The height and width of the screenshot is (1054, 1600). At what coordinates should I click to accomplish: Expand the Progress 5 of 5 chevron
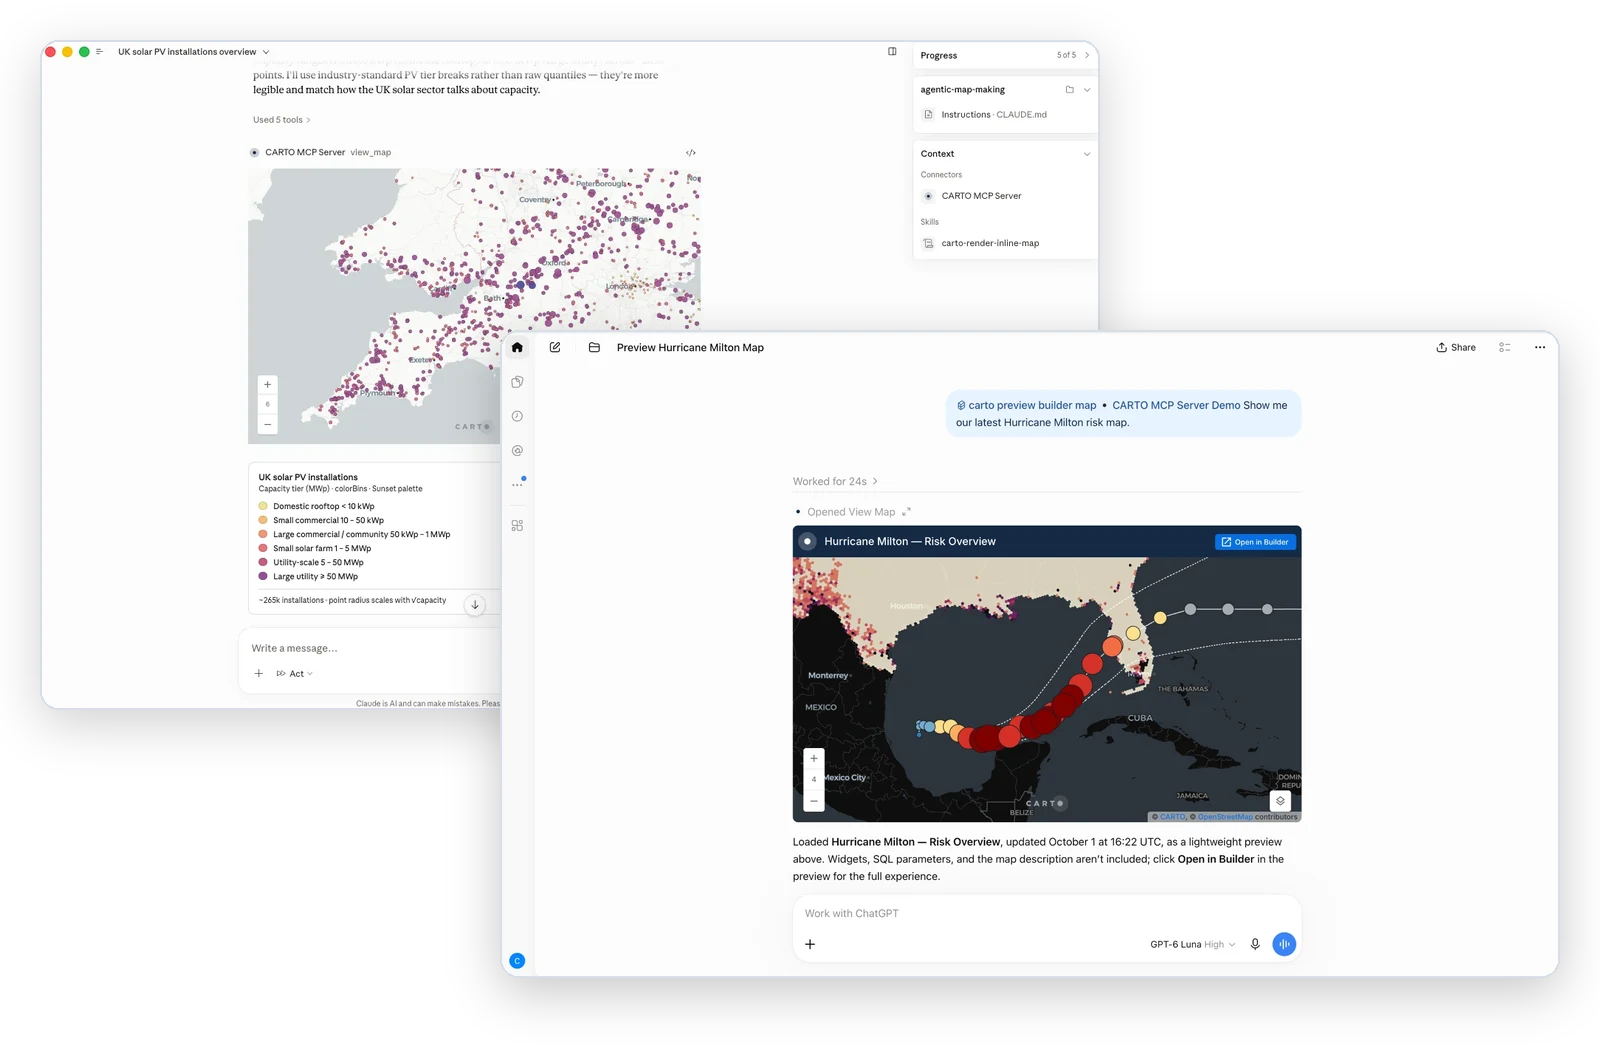click(x=1087, y=55)
